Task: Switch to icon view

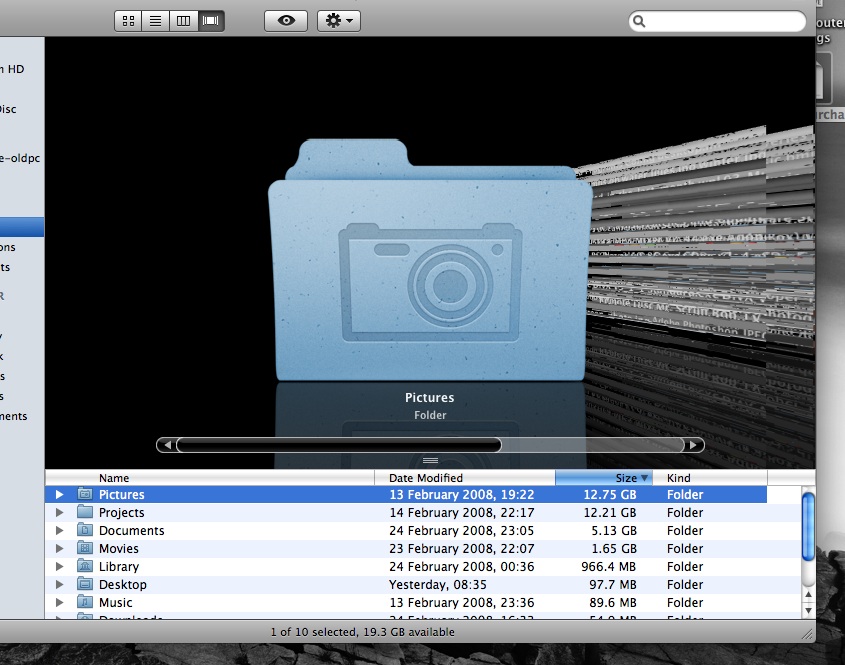Action: [128, 21]
